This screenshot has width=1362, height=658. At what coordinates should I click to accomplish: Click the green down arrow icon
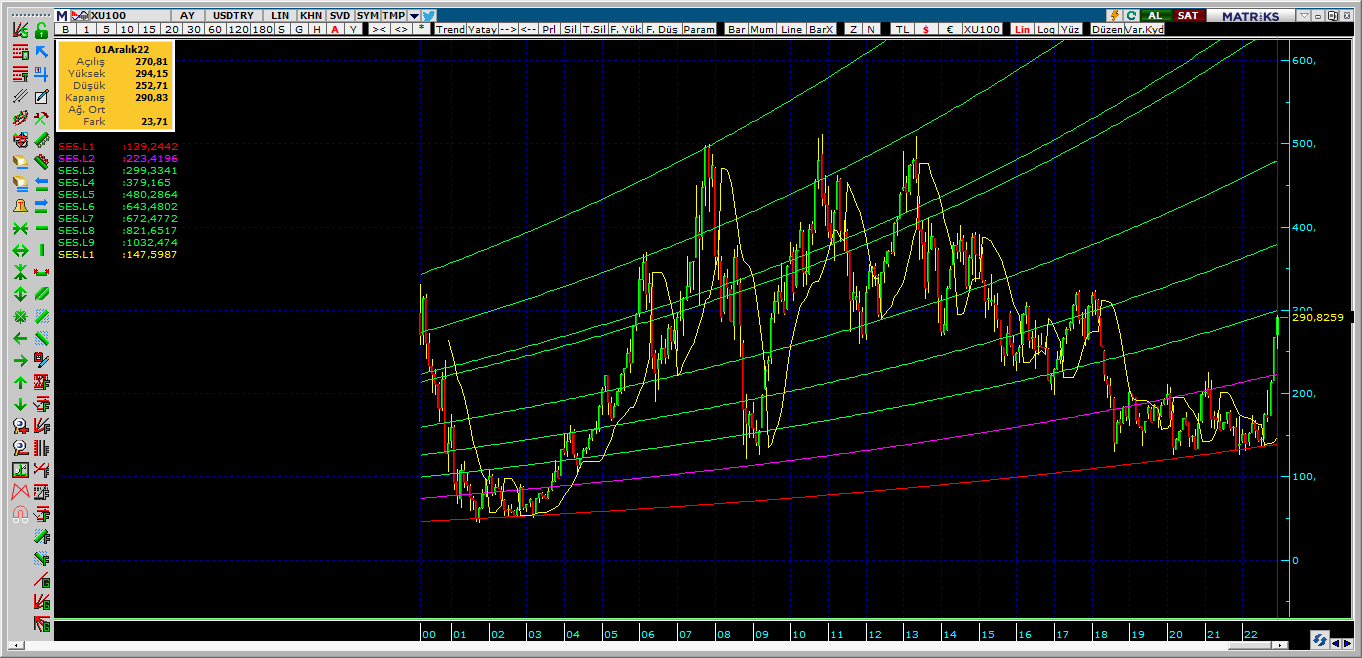click(x=20, y=404)
